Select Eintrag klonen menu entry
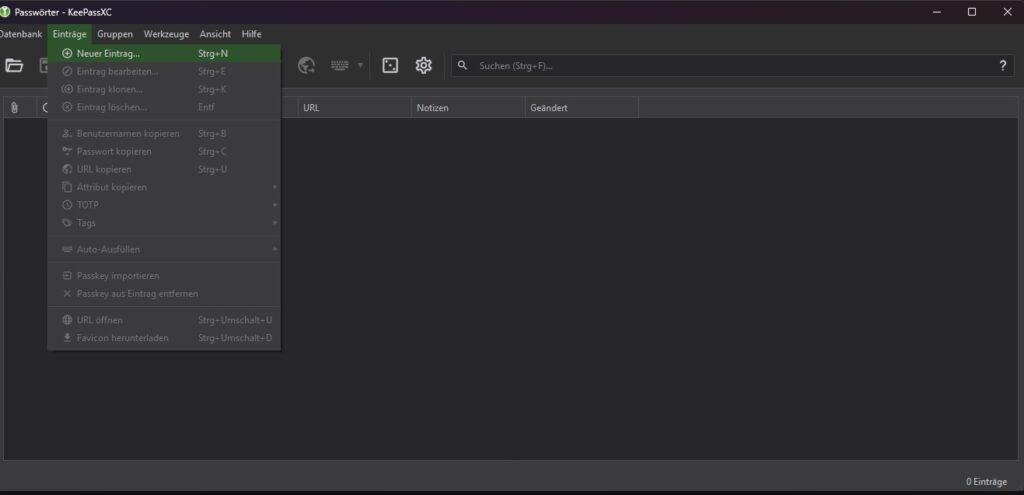 (x=165, y=89)
